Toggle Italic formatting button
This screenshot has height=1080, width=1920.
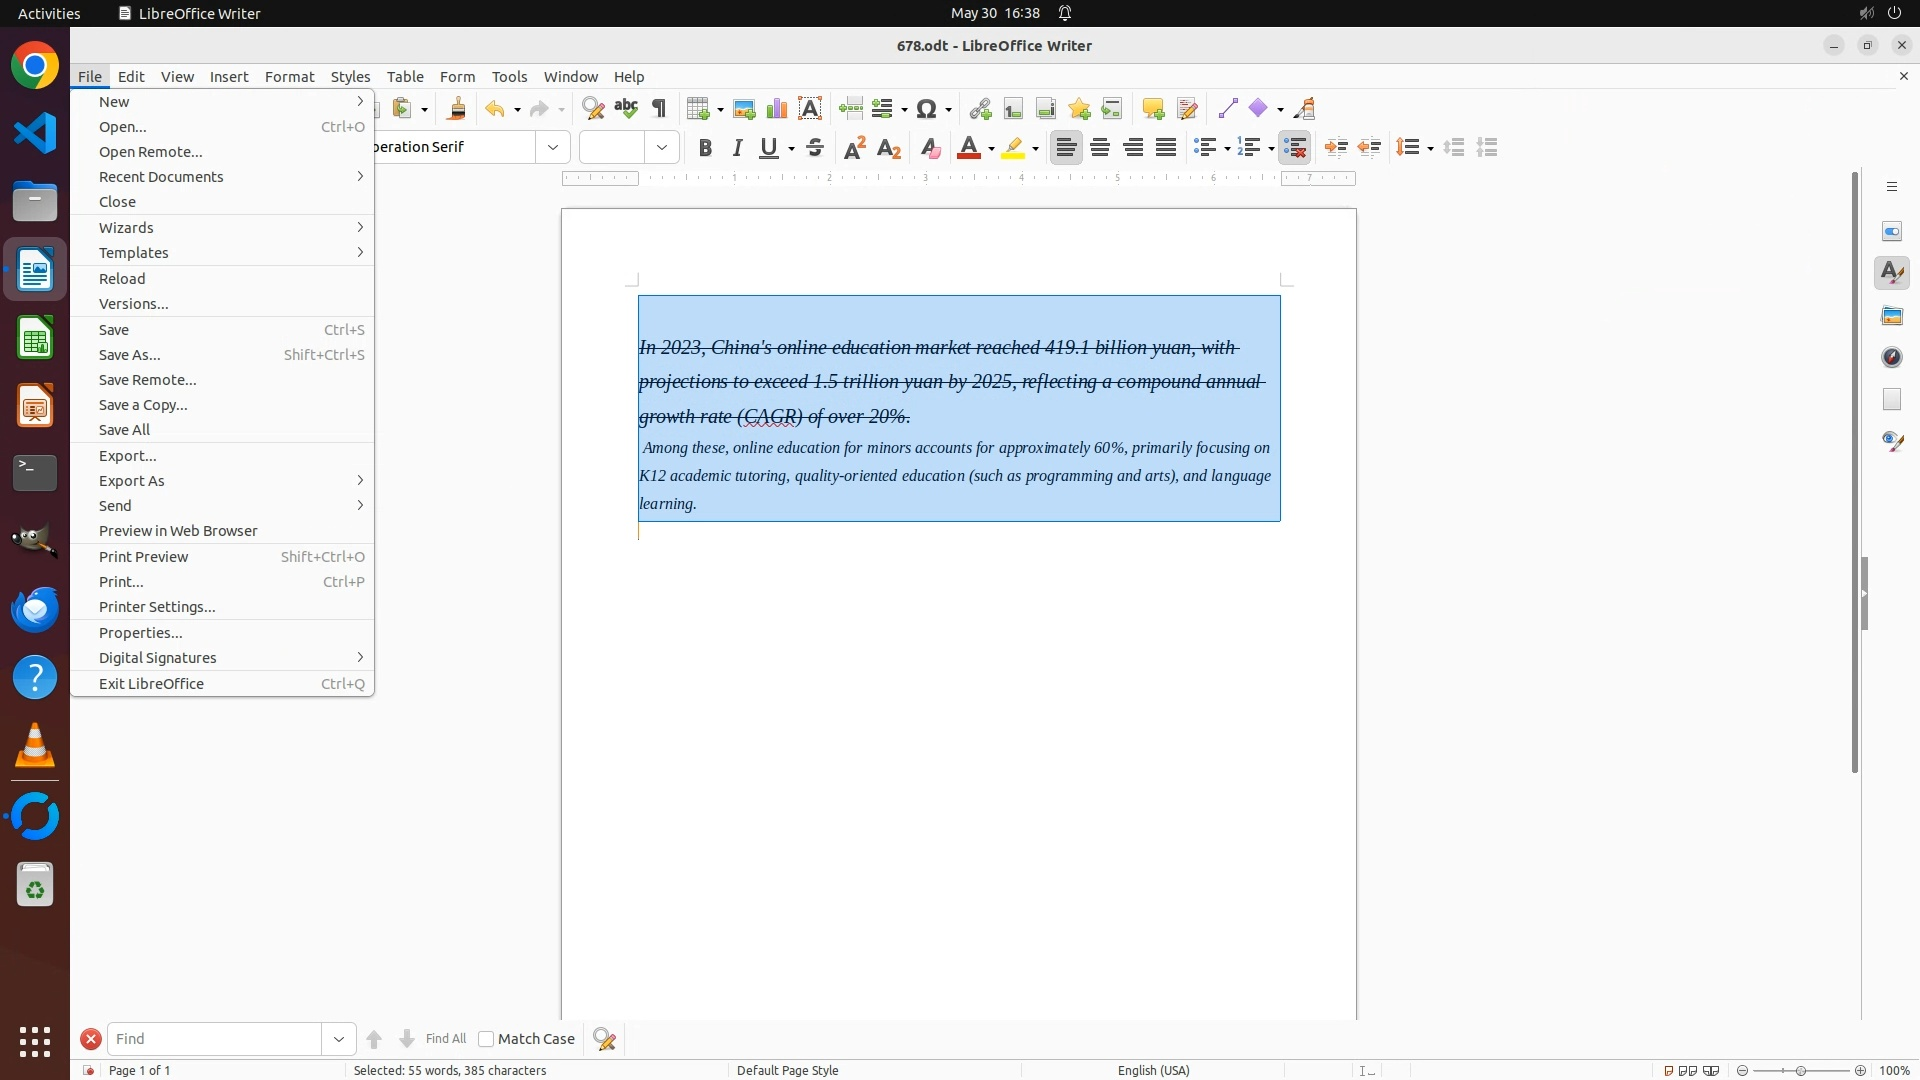(738, 148)
